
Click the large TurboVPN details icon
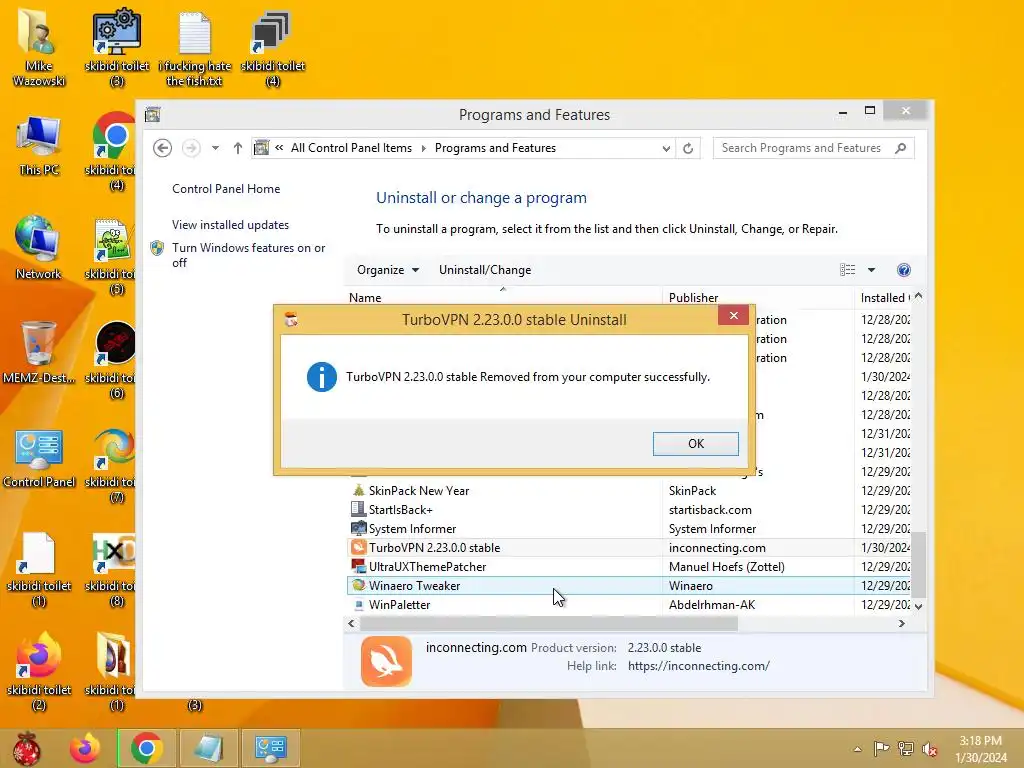(386, 661)
